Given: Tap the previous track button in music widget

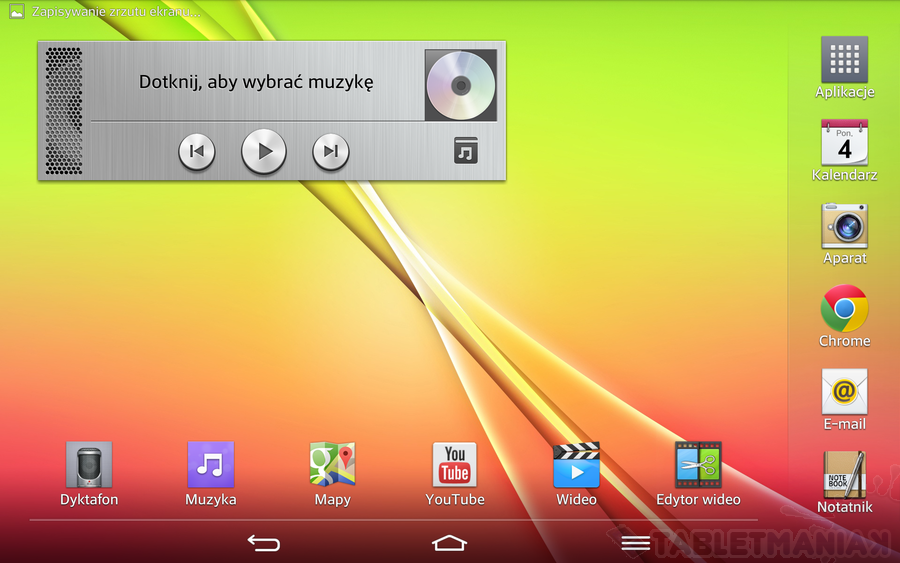Looking at the screenshot, I should pyautogui.click(x=197, y=152).
